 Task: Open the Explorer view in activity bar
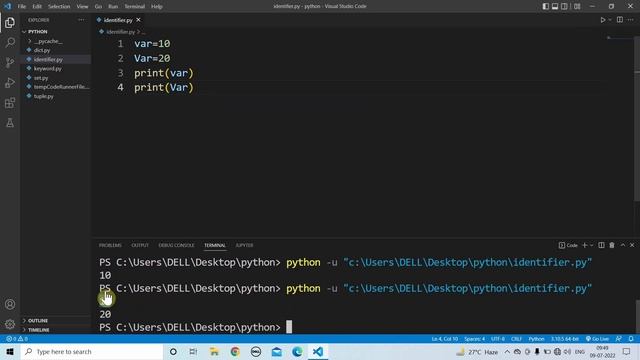coord(10,22)
